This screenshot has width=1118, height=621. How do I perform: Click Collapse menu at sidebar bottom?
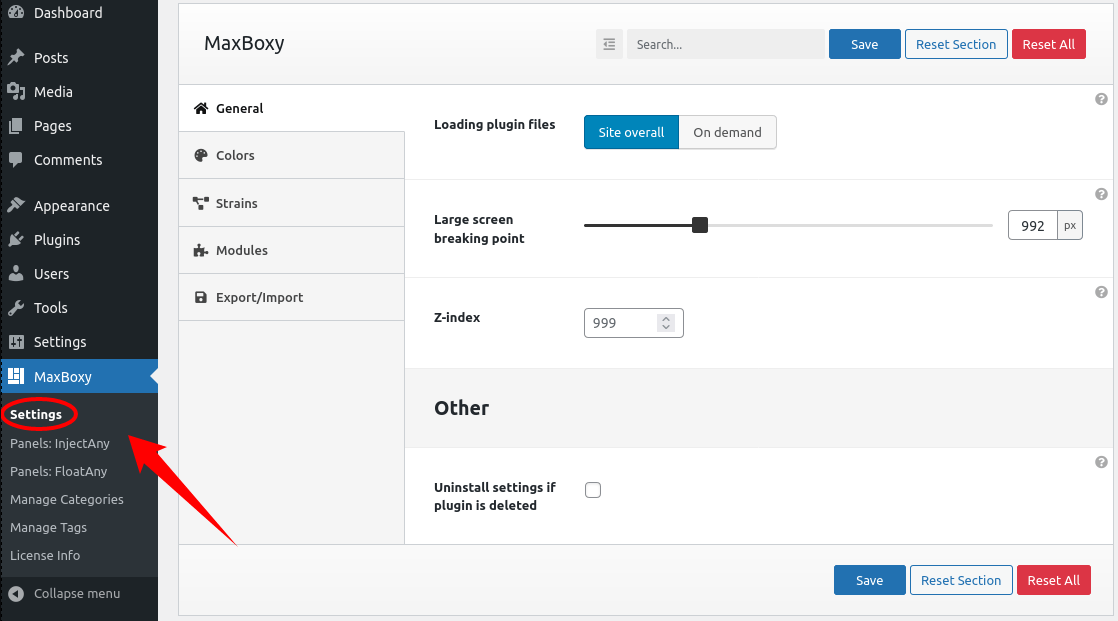tap(78, 593)
